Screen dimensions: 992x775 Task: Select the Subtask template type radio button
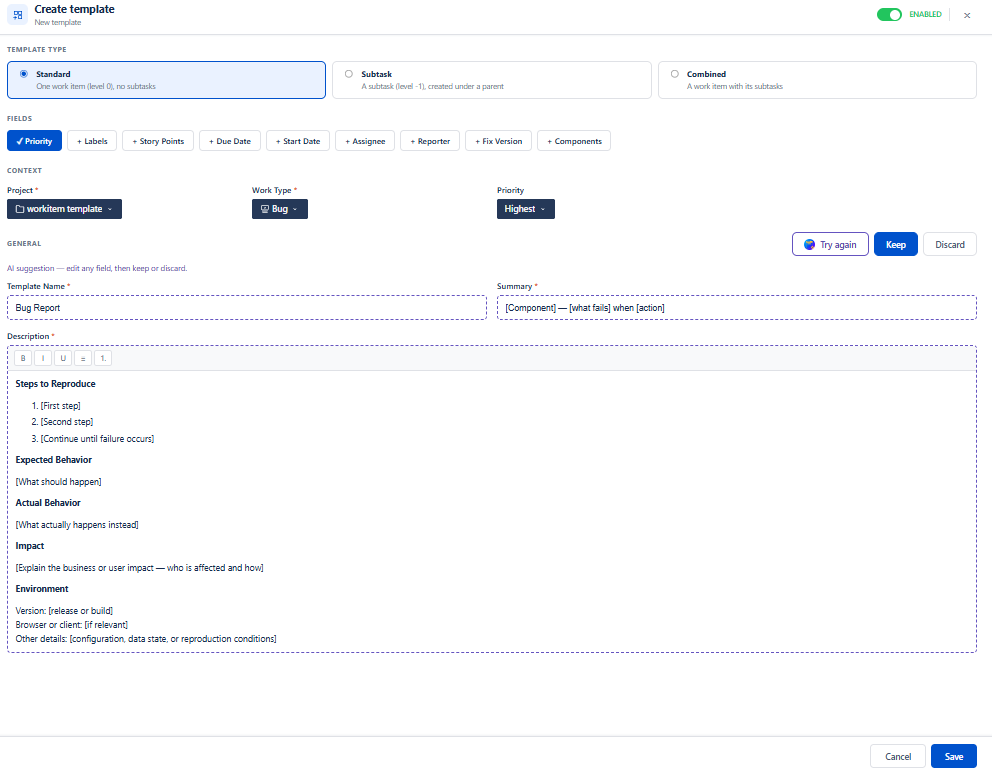tap(349, 74)
